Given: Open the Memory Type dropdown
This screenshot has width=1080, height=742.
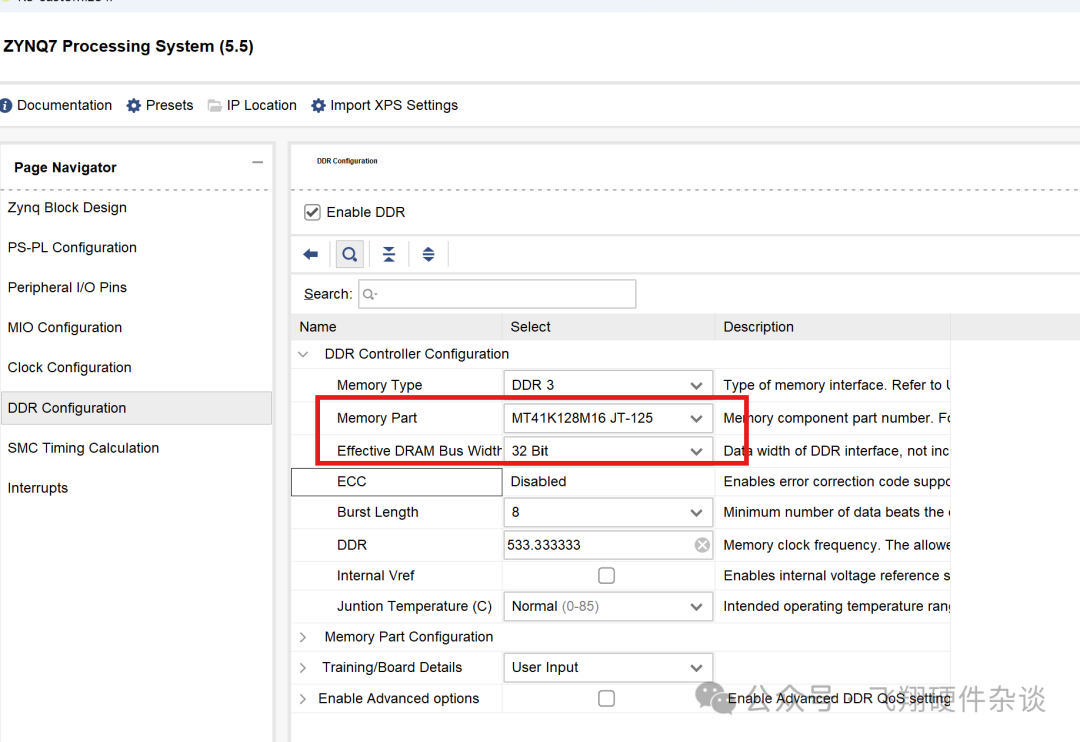Looking at the screenshot, I should (x=608, y=385).
